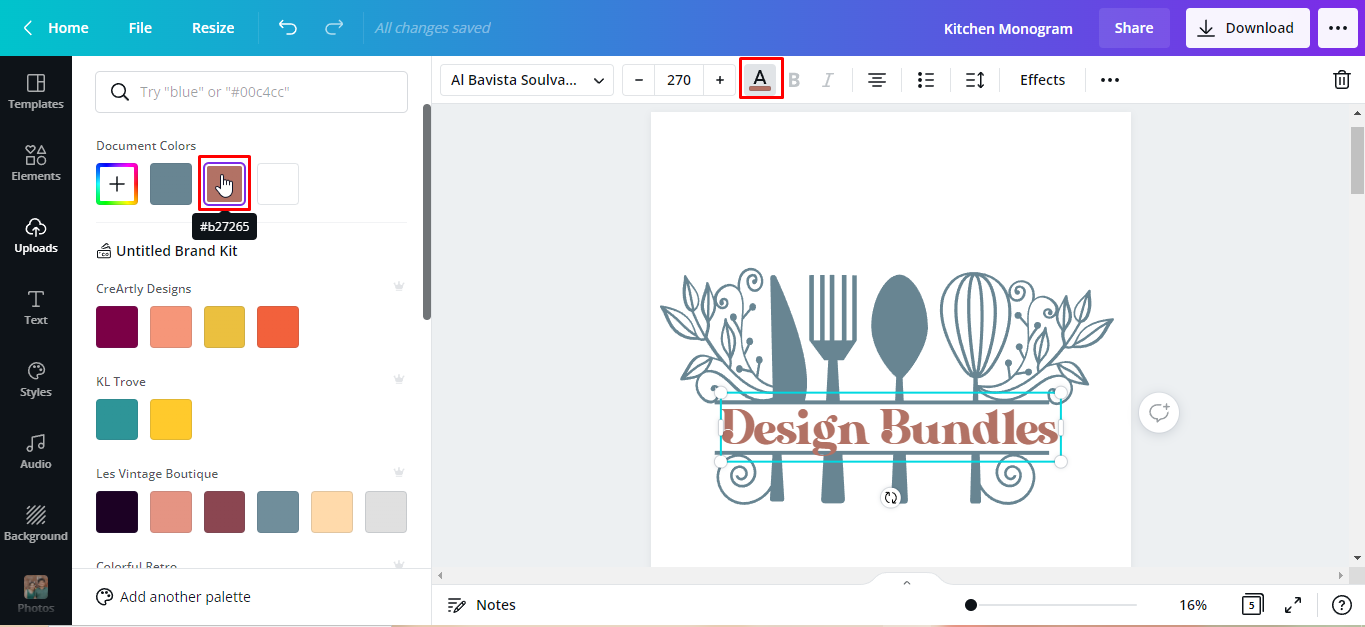
Task: Click Add another palette
Action: click(174, 597)
